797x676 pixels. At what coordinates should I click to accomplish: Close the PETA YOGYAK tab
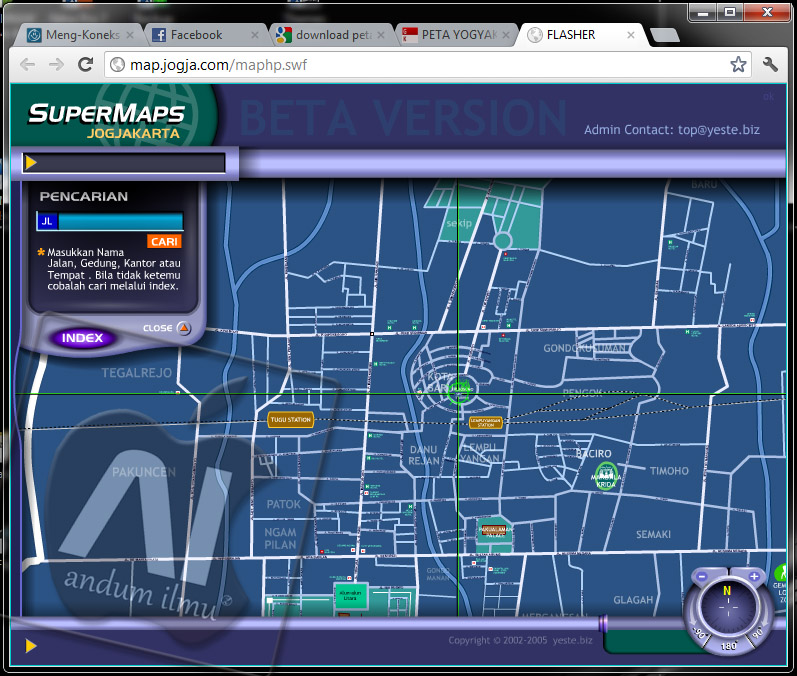click(x=506, y=35)
